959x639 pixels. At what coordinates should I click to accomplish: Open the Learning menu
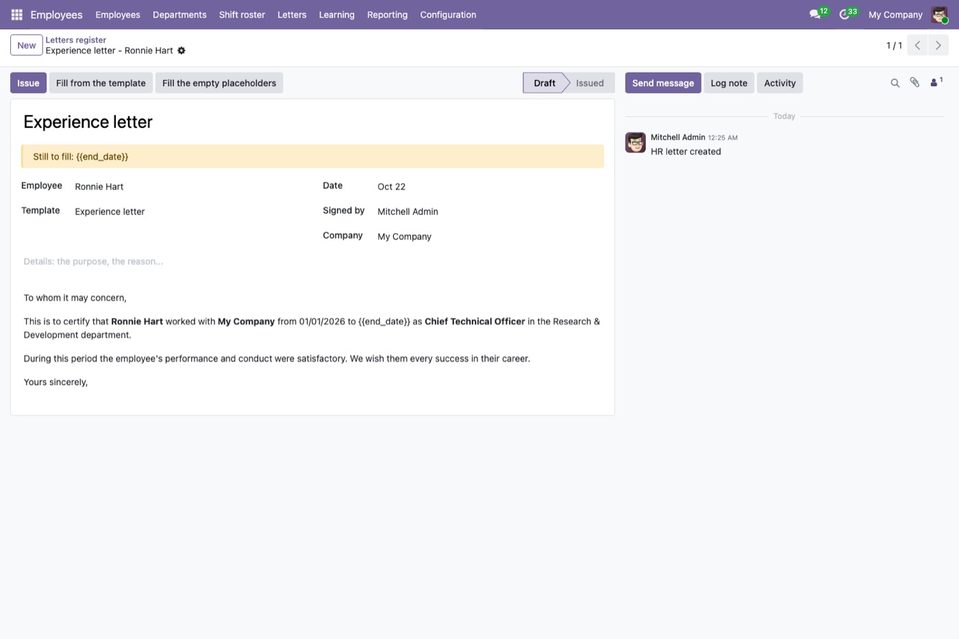pos(336,15)
